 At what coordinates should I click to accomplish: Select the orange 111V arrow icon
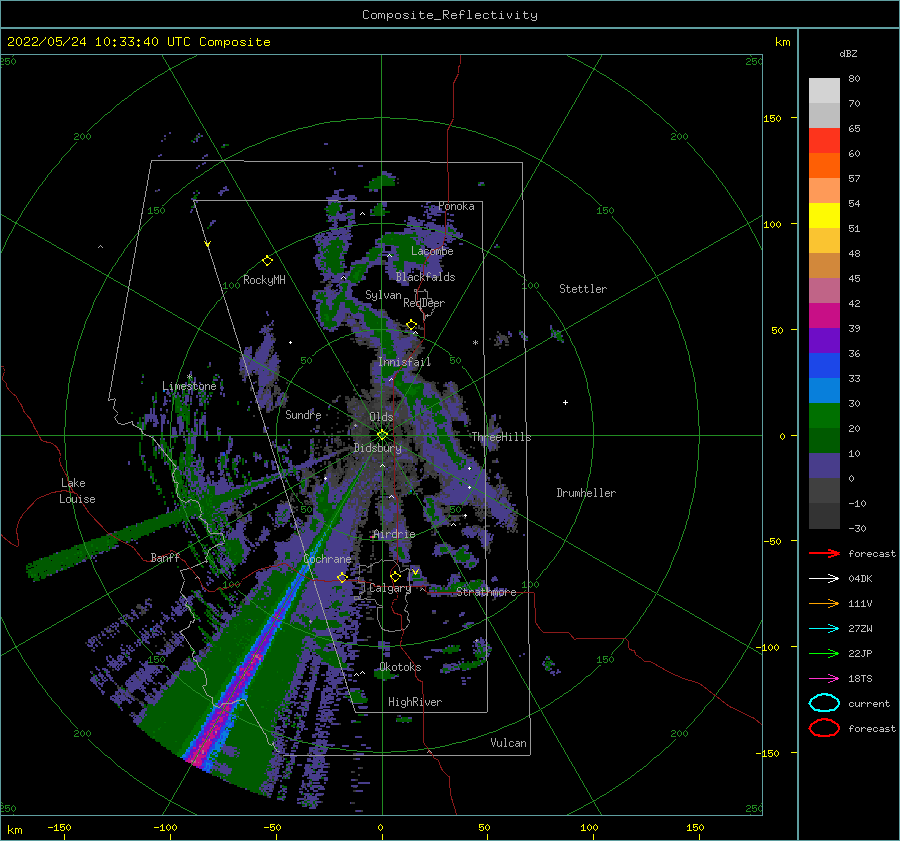[x=824, y=603]
